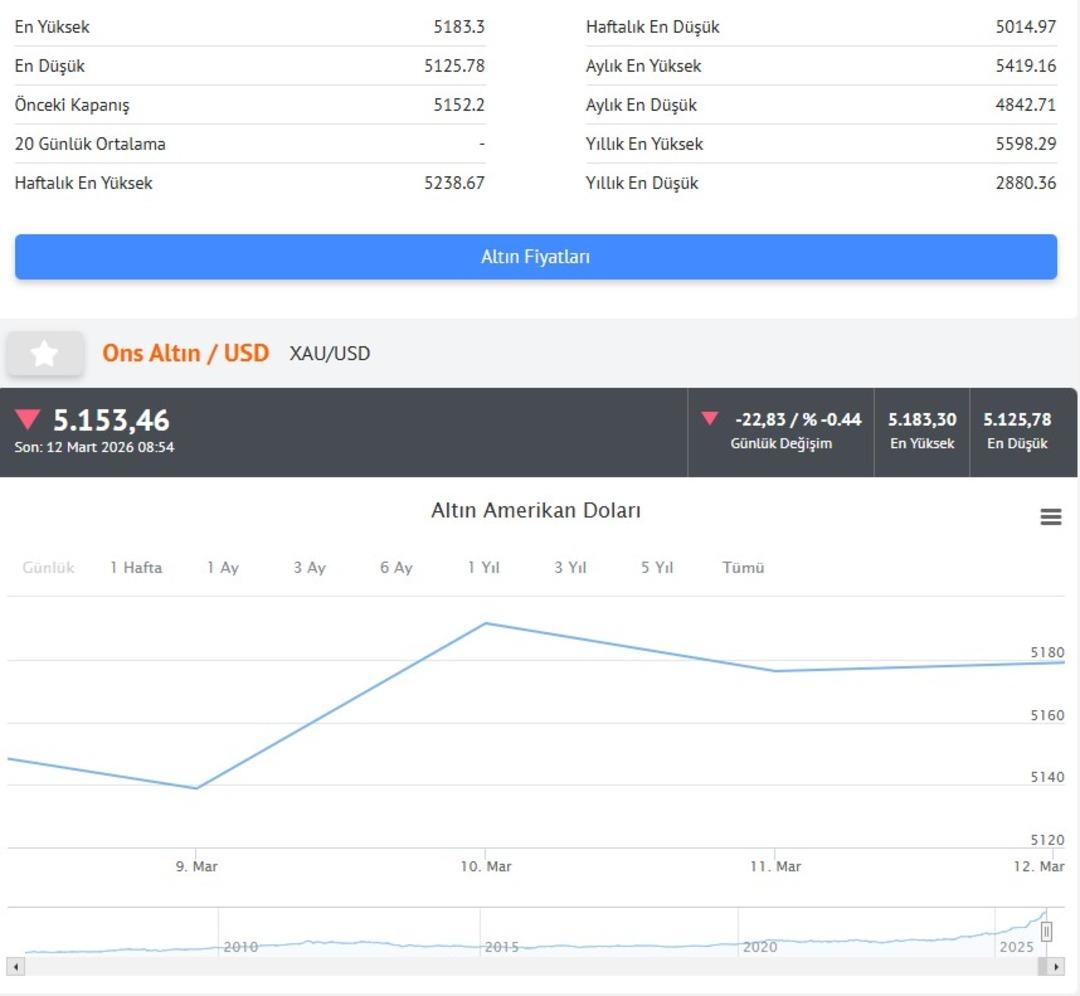Click the red down arrow beside price
The width and height of the screenshot is (1080, 996).
[28, 420]
